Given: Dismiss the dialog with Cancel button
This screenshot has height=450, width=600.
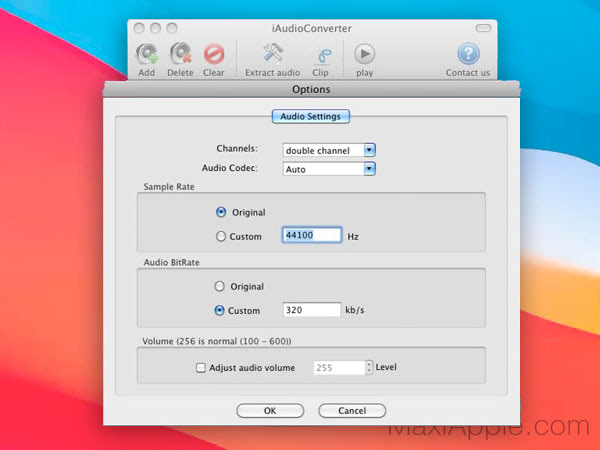Looking at the screenshot, I should (352, 411).
